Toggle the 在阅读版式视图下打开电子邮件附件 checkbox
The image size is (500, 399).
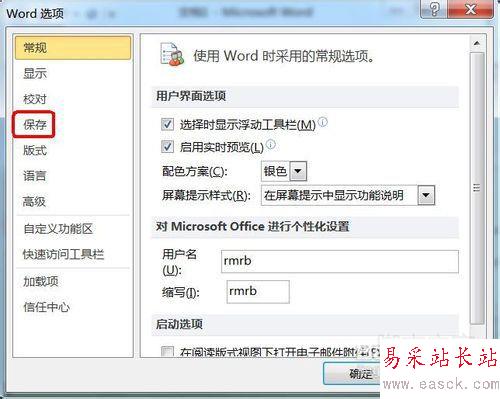pyautogui.click(x=167, y=352)
